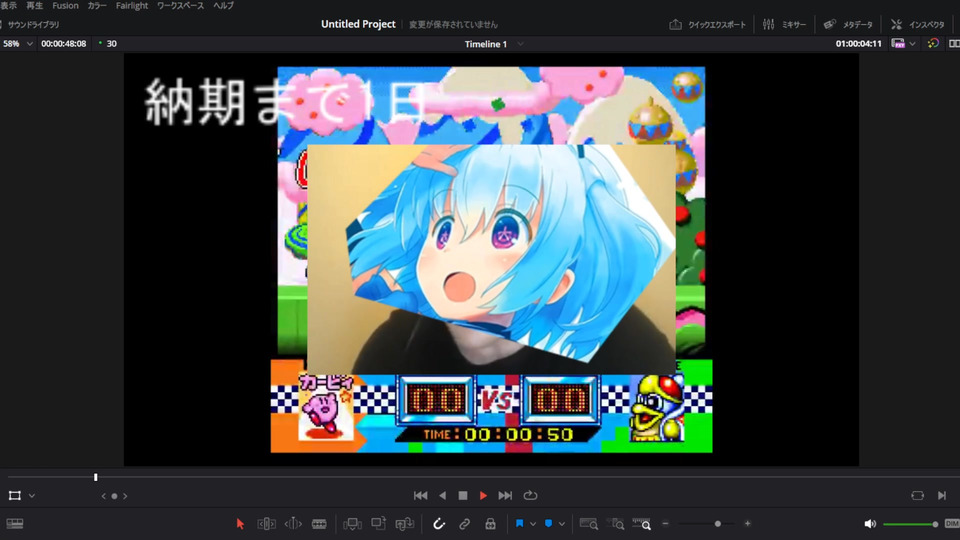
Task: Click the 00:00:48:08 duration field
Action: tap(64, 43)
